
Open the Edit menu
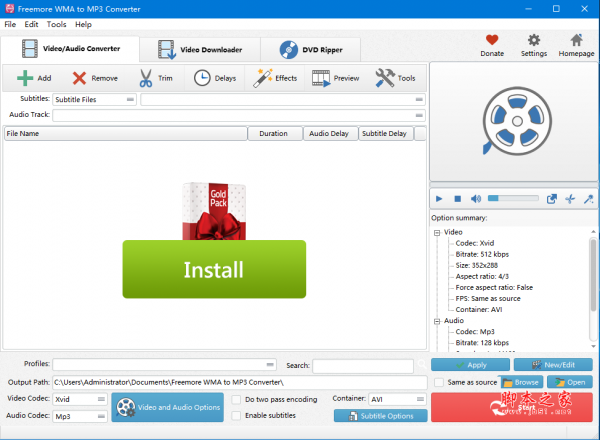tap(31, 24)
